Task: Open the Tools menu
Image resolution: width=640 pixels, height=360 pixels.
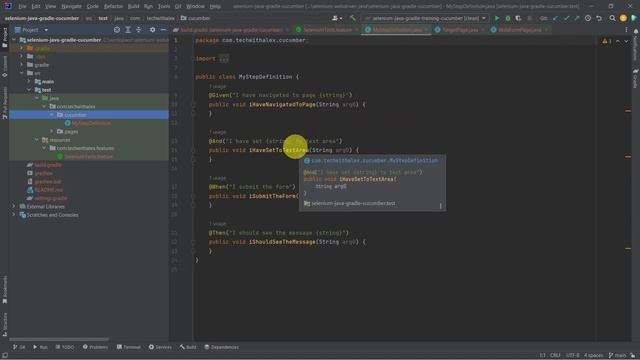Action: click(x=164, y=6)
